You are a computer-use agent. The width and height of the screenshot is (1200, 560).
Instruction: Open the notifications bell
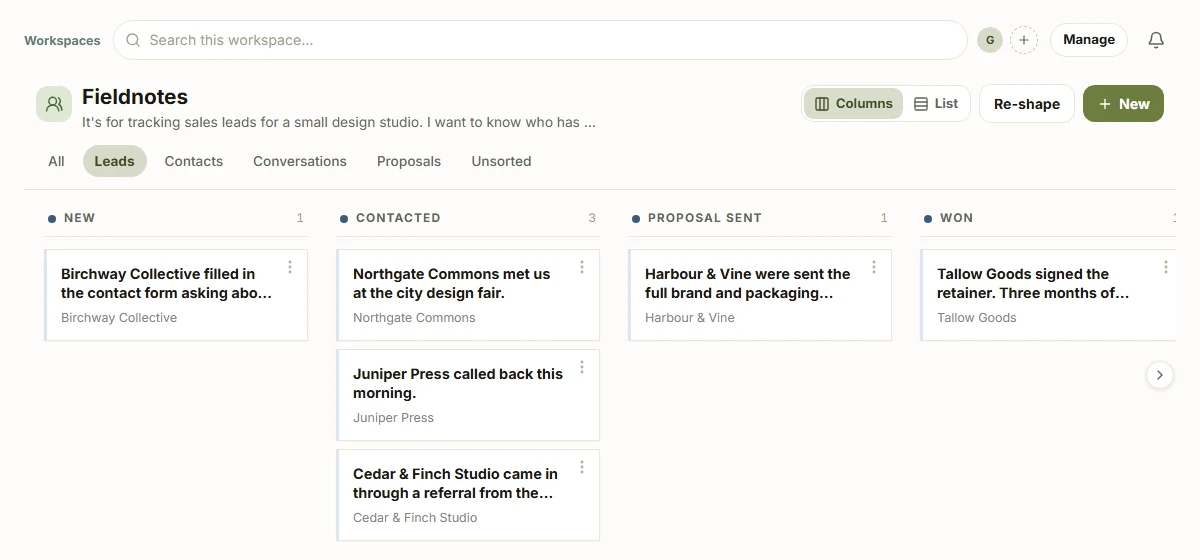pyautogui.click(x=1156, y=40)
